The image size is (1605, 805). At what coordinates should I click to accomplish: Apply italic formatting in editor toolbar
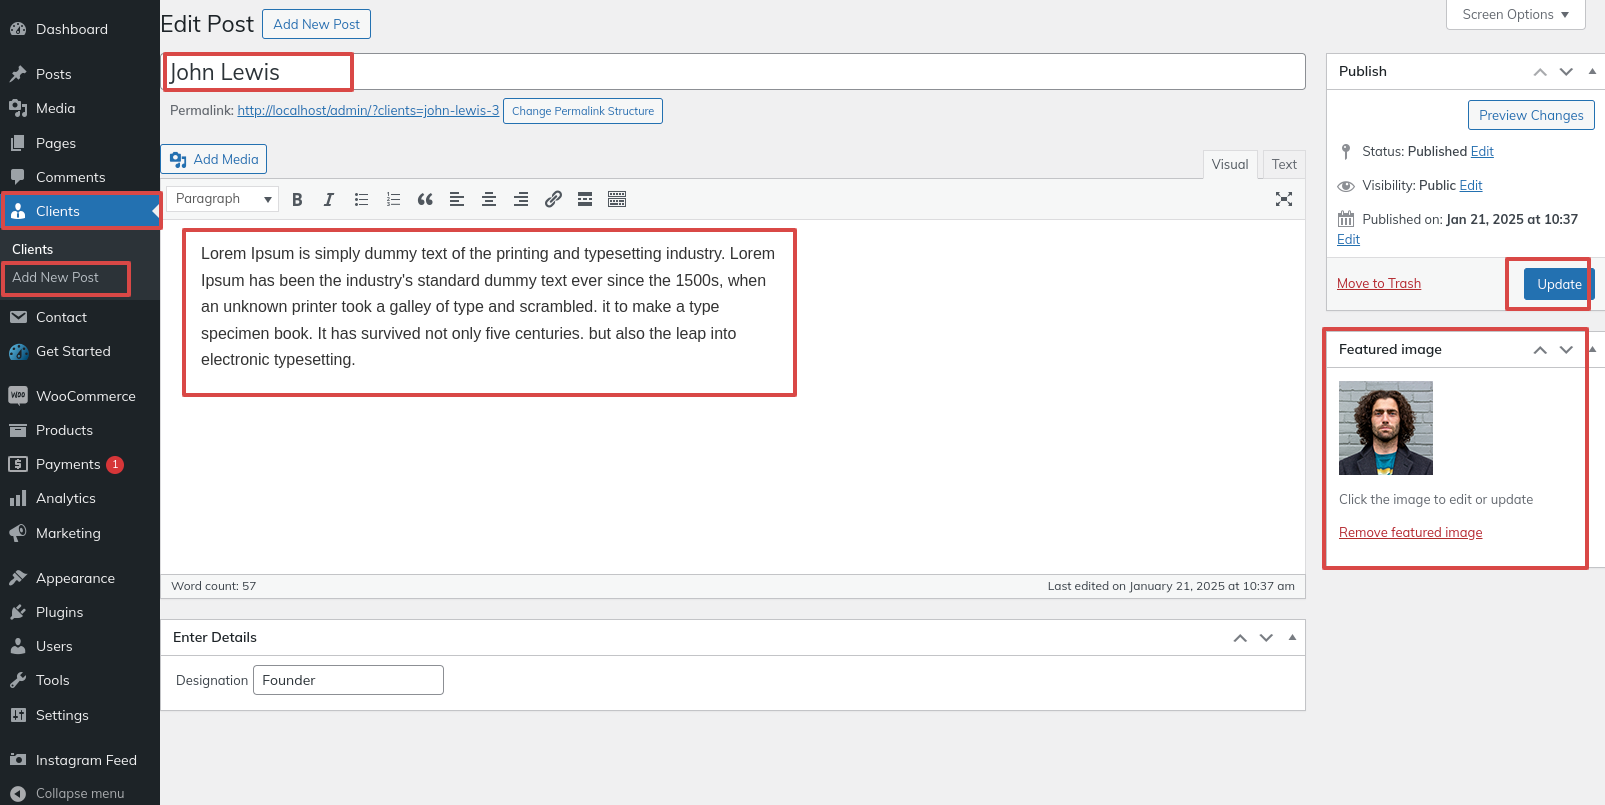329,199
